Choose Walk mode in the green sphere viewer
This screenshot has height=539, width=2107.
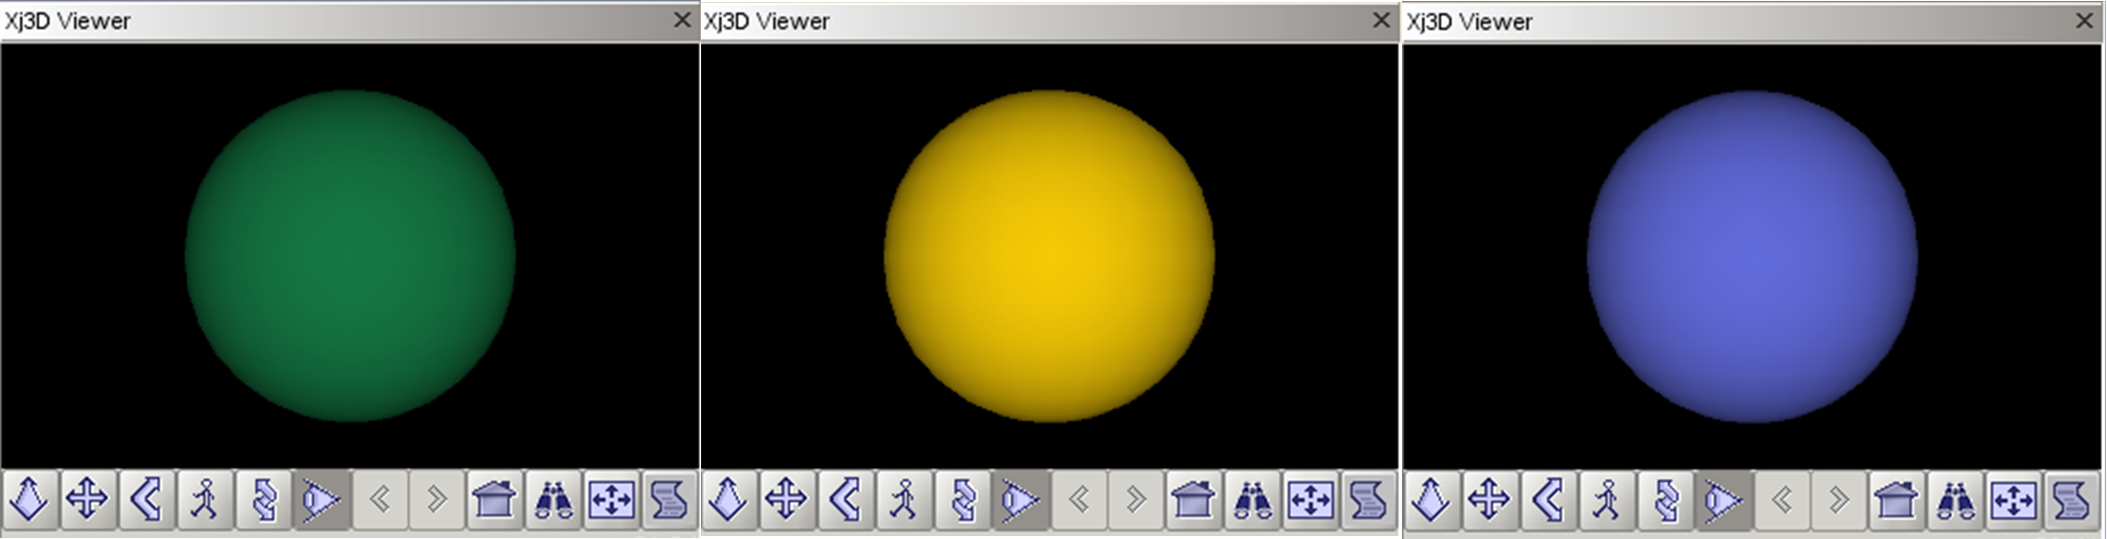pyautogui.click(x=205, y=498)
